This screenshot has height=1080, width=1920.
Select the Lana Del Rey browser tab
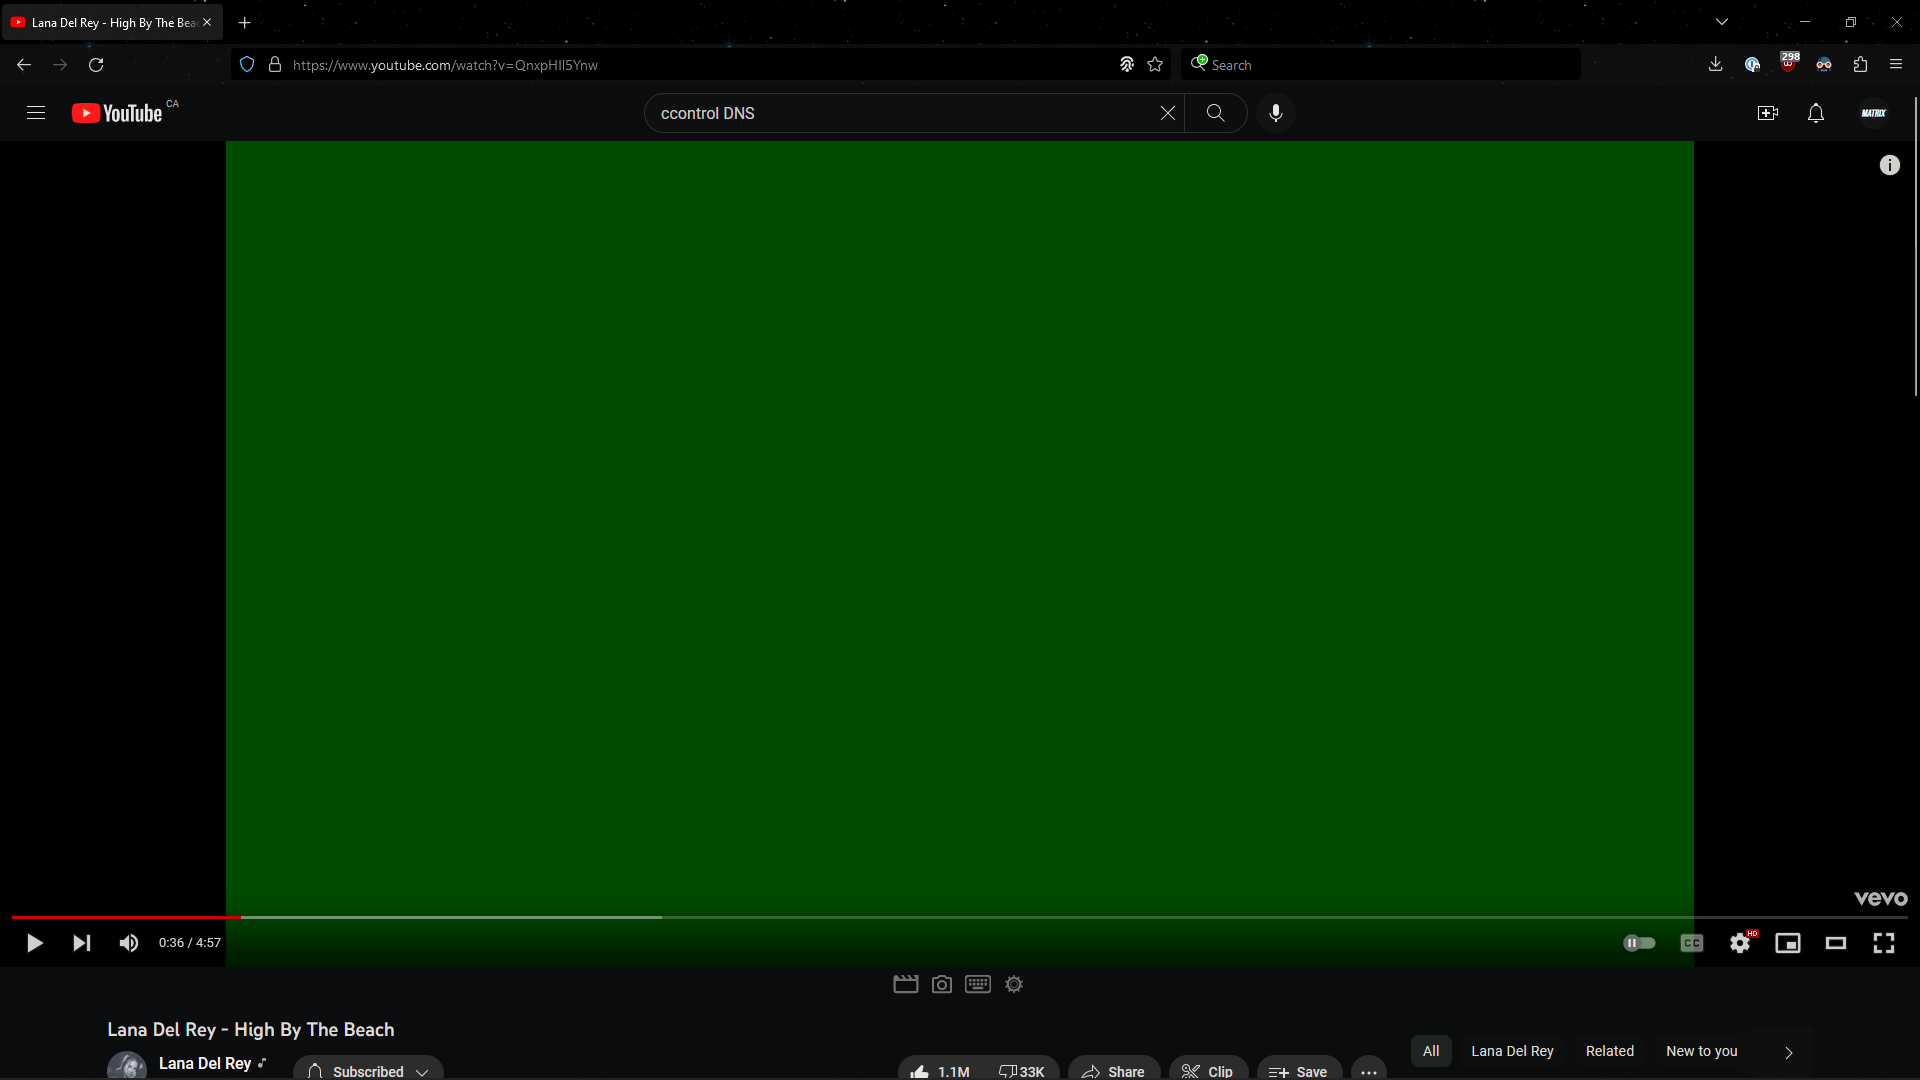112,22
